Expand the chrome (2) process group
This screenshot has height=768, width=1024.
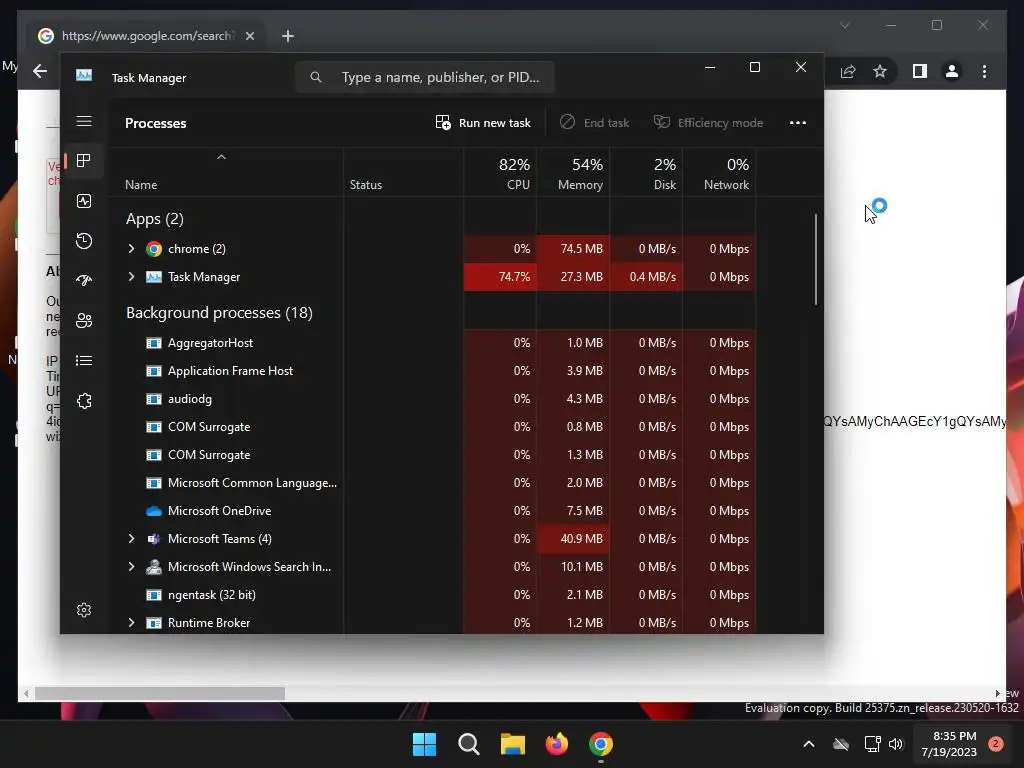tap(131, 249)
